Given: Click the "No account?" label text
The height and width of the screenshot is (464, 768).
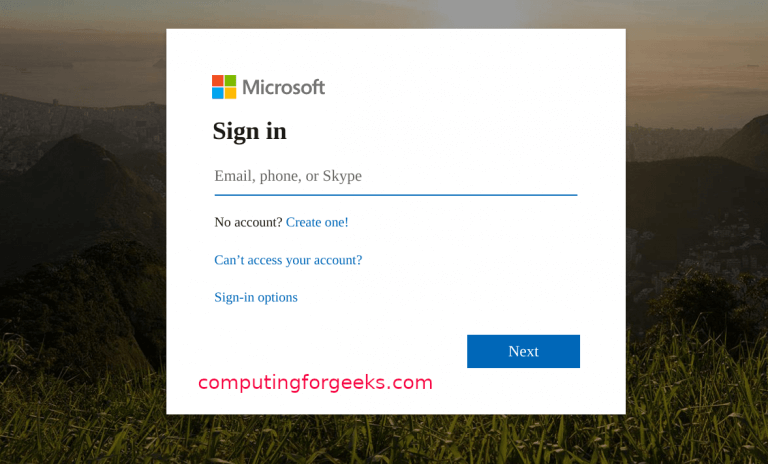Looking at the screenshot, I should (248, 222).
